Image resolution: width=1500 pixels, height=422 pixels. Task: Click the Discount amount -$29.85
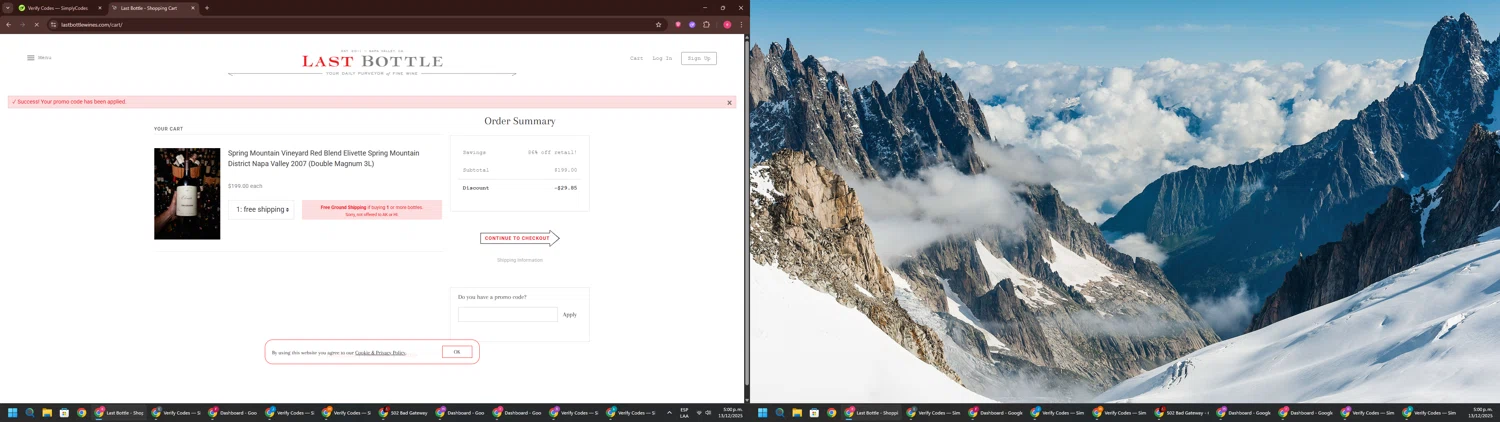click(x=566, y=188)
